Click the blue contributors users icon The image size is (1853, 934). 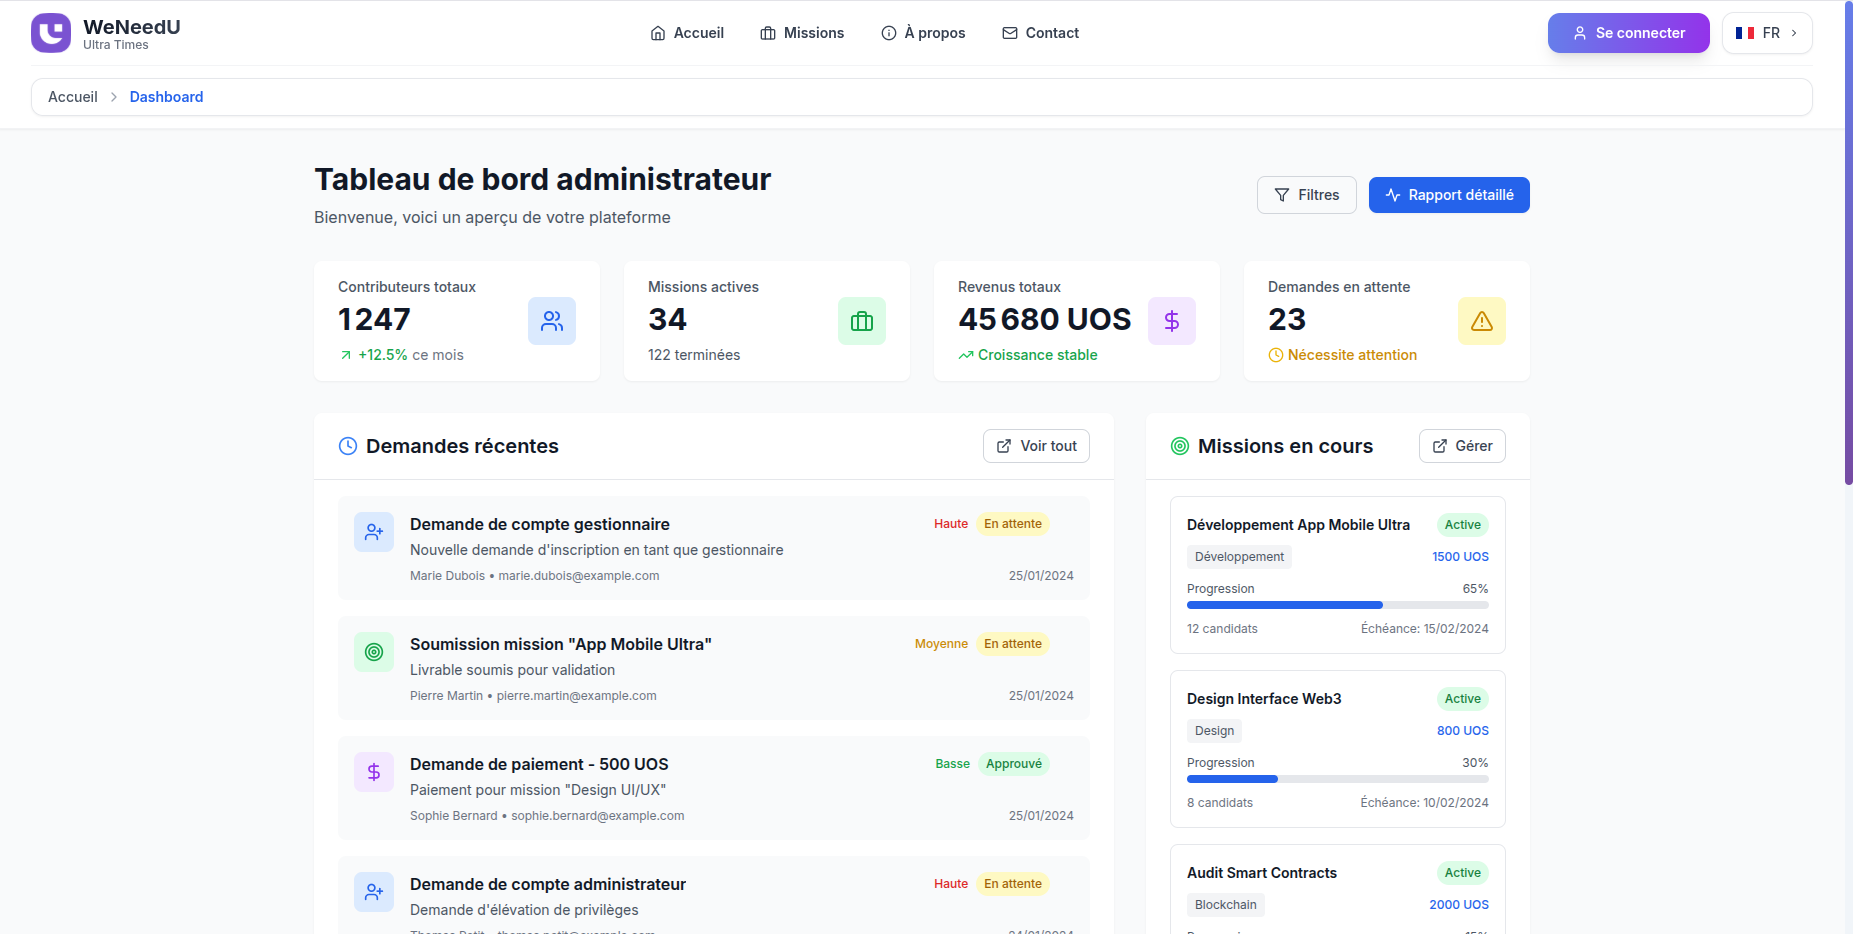(x=552, y=321)
